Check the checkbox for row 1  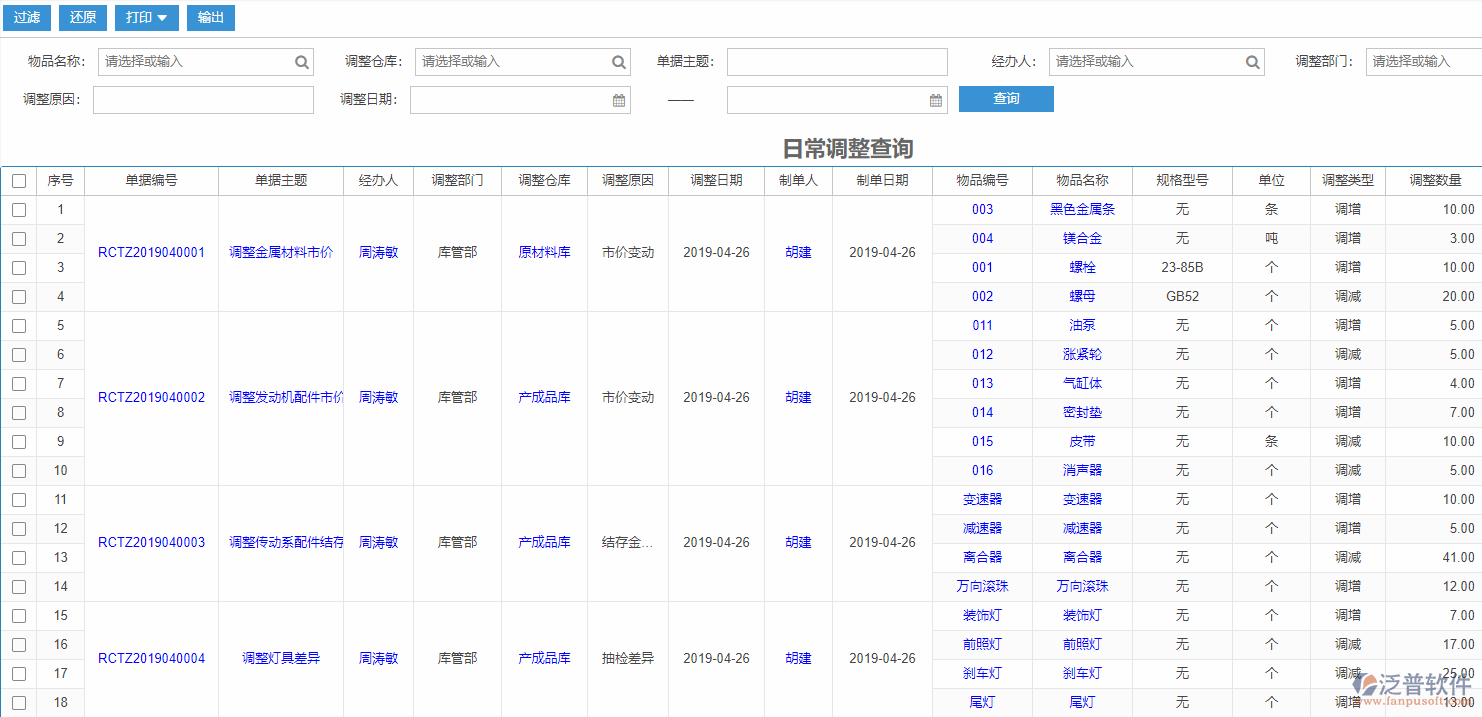click(x=19, y=210)
